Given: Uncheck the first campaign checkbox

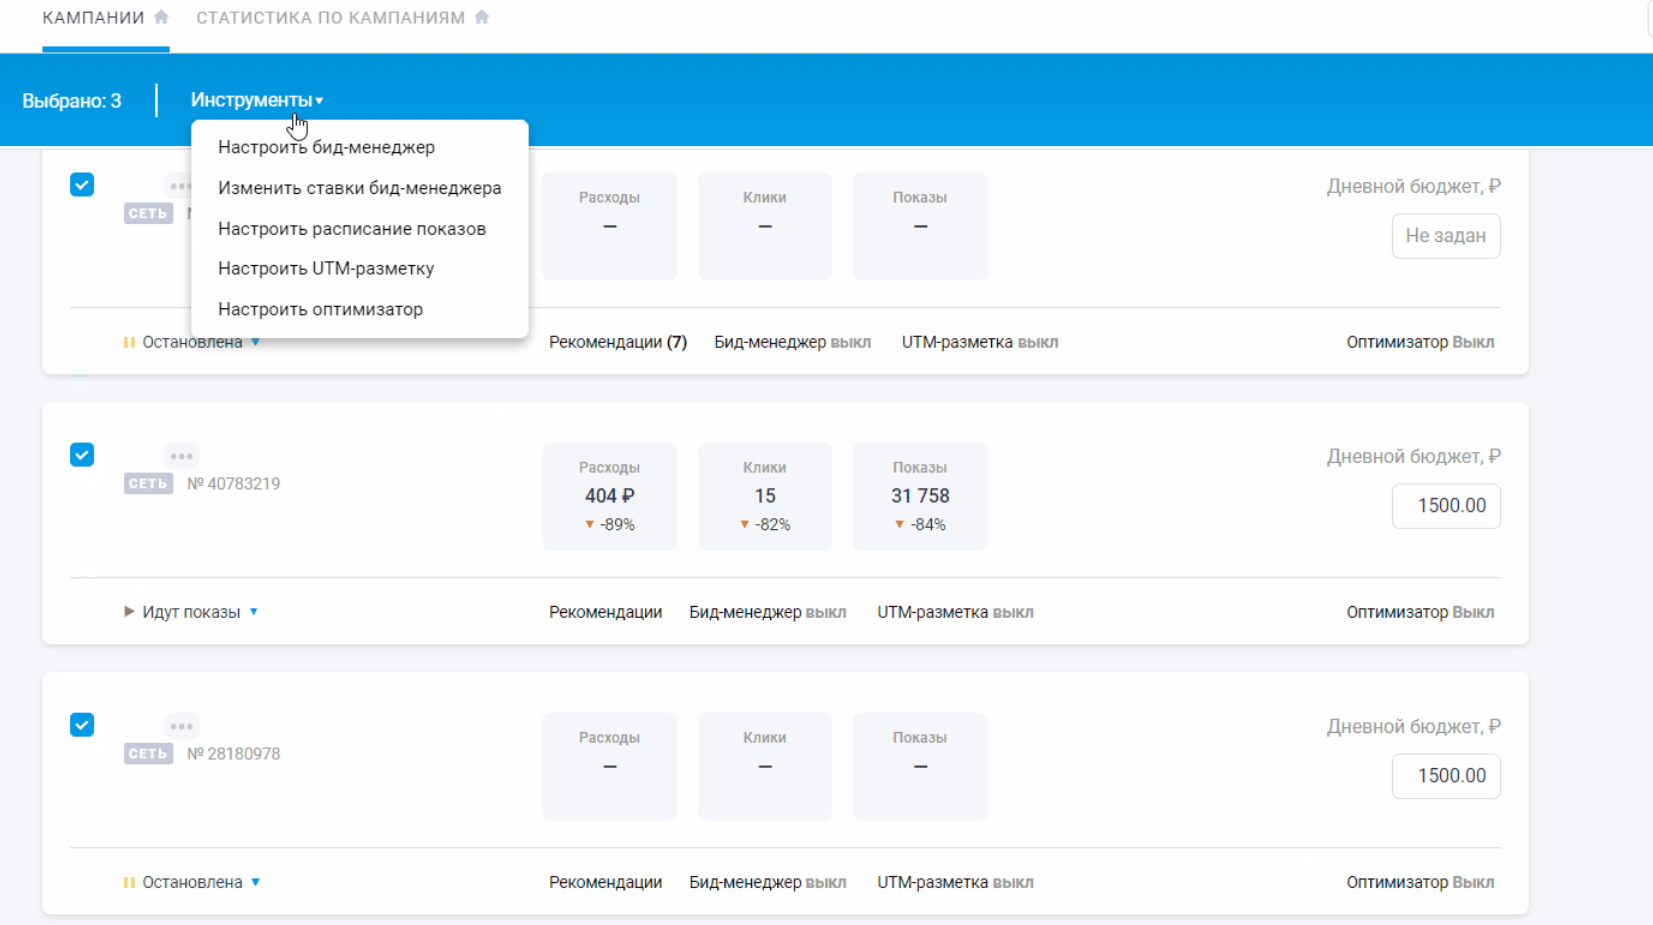Looking at the screenshot, I should click(x=82, y=185).
